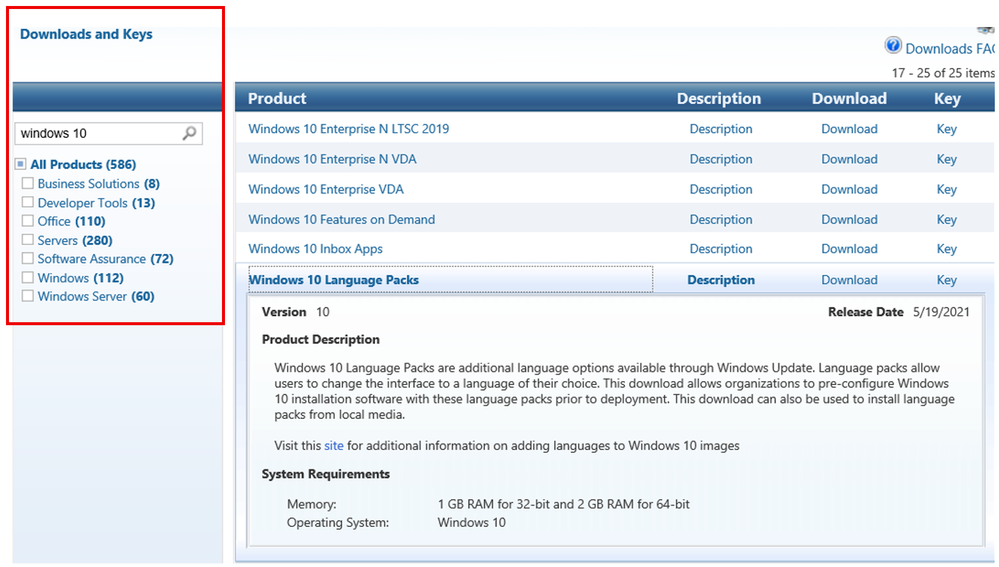Download Windows 10 Enterprise N LTSC 2019
Image resolution: width=999 pixels, height=567 pixels.
click(x=849, y=129)
